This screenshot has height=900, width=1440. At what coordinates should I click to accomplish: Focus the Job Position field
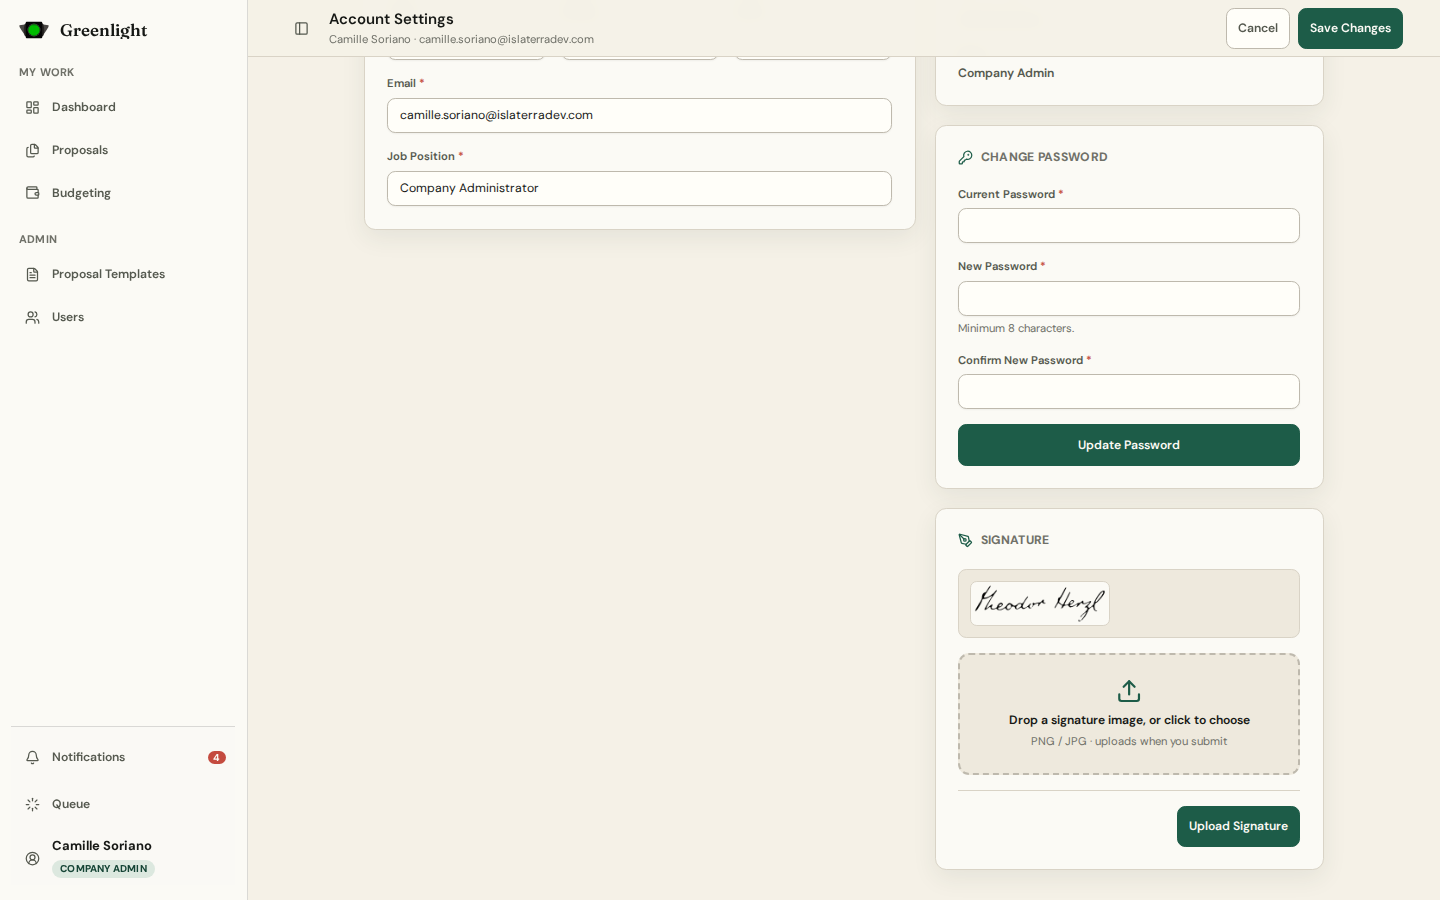coord(639,188)
